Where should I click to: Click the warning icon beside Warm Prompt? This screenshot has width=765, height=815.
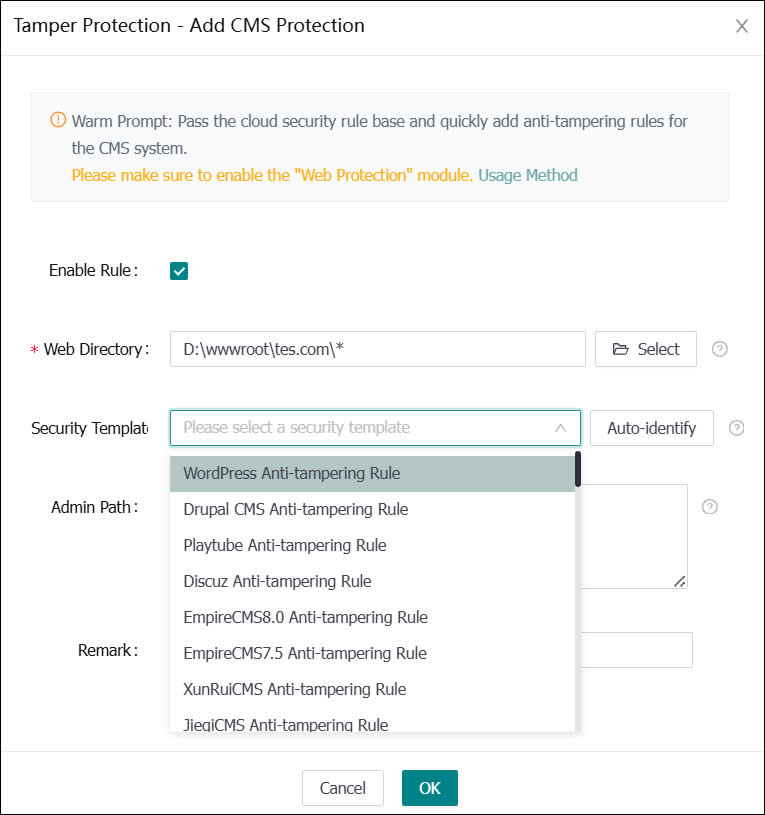click(58, 121)
